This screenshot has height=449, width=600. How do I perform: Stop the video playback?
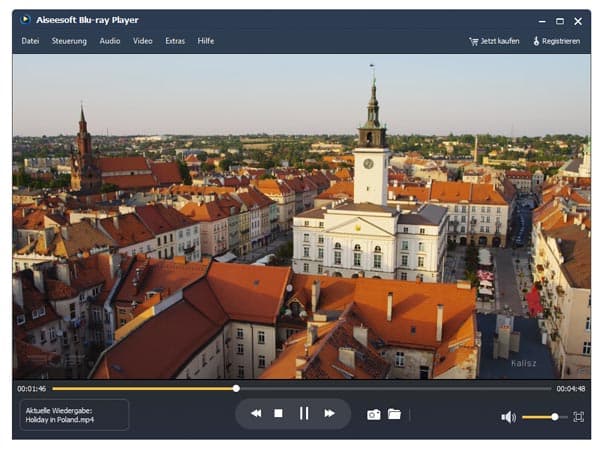[279, 413]
